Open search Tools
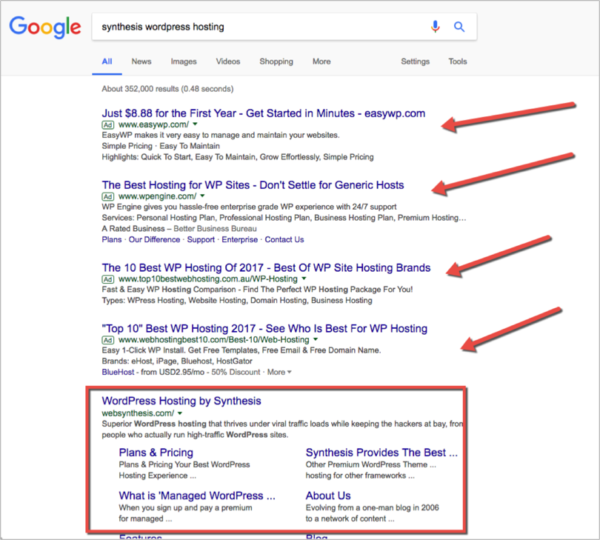The height and width of the screenshot is (540, 600). point(458,62)
